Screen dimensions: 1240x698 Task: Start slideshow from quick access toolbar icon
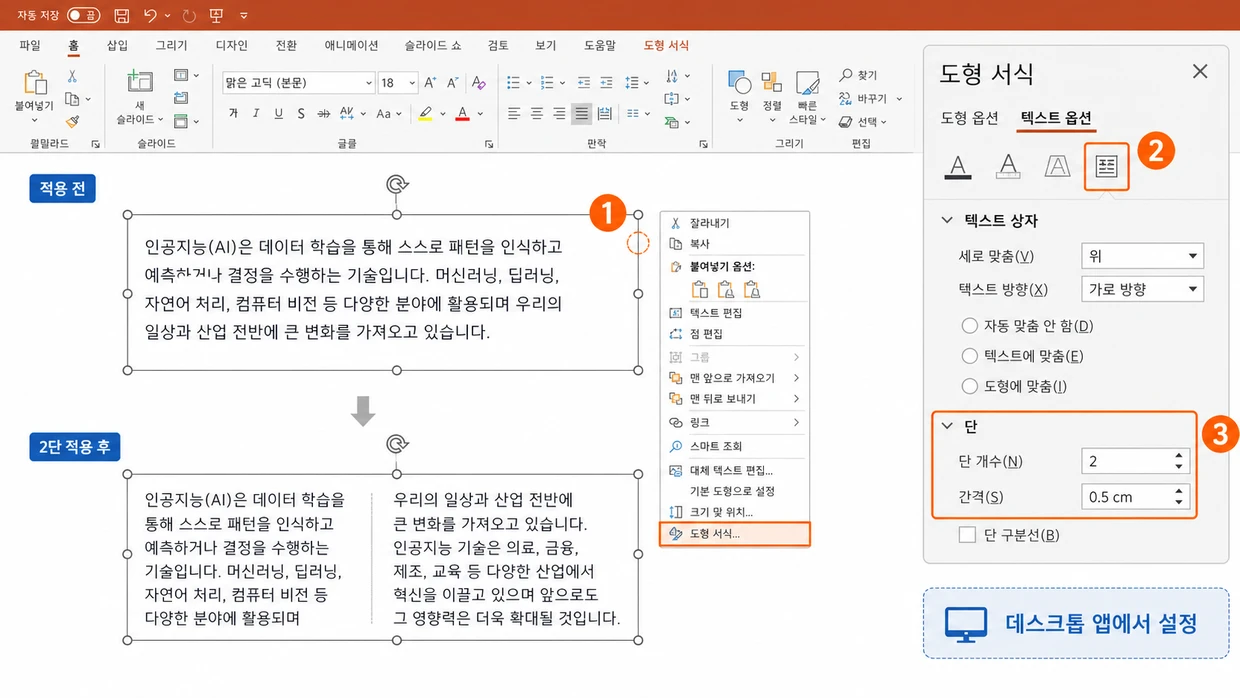(x=216, y=16)
